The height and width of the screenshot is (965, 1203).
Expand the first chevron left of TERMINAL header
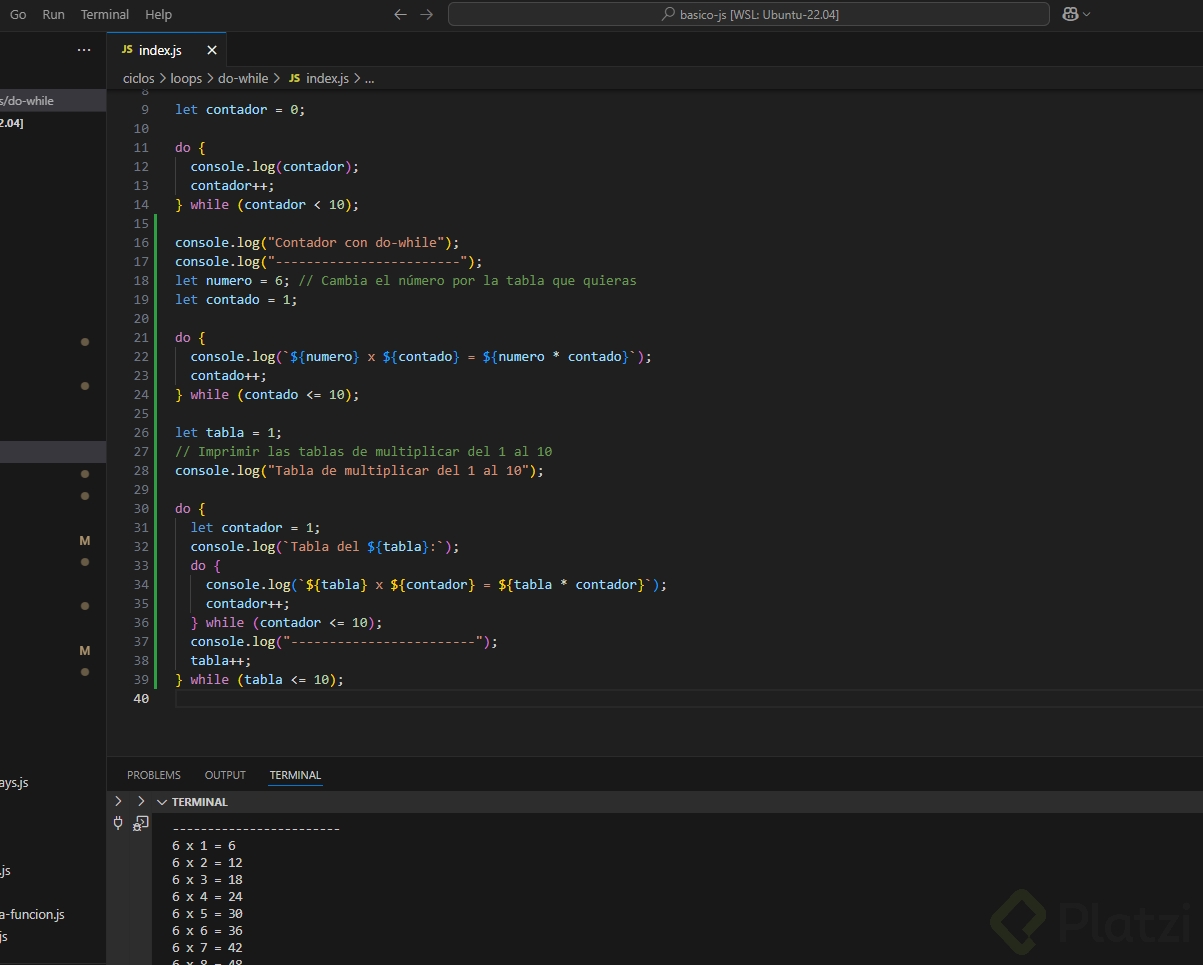tap(119, 802)
